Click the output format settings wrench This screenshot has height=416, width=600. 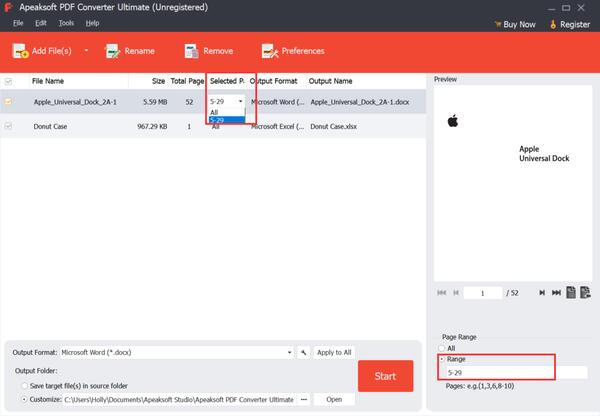point(303,352)
